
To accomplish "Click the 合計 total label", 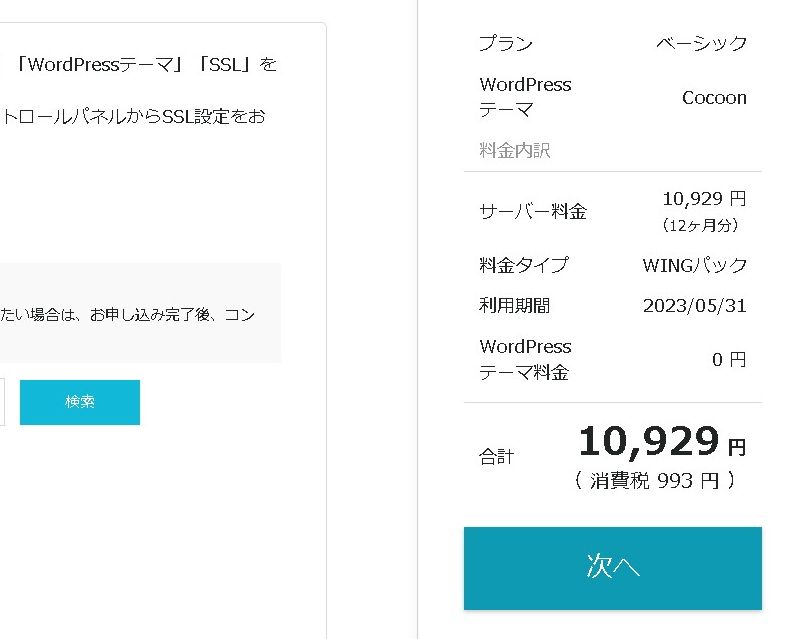I will (x=496, y=457).
